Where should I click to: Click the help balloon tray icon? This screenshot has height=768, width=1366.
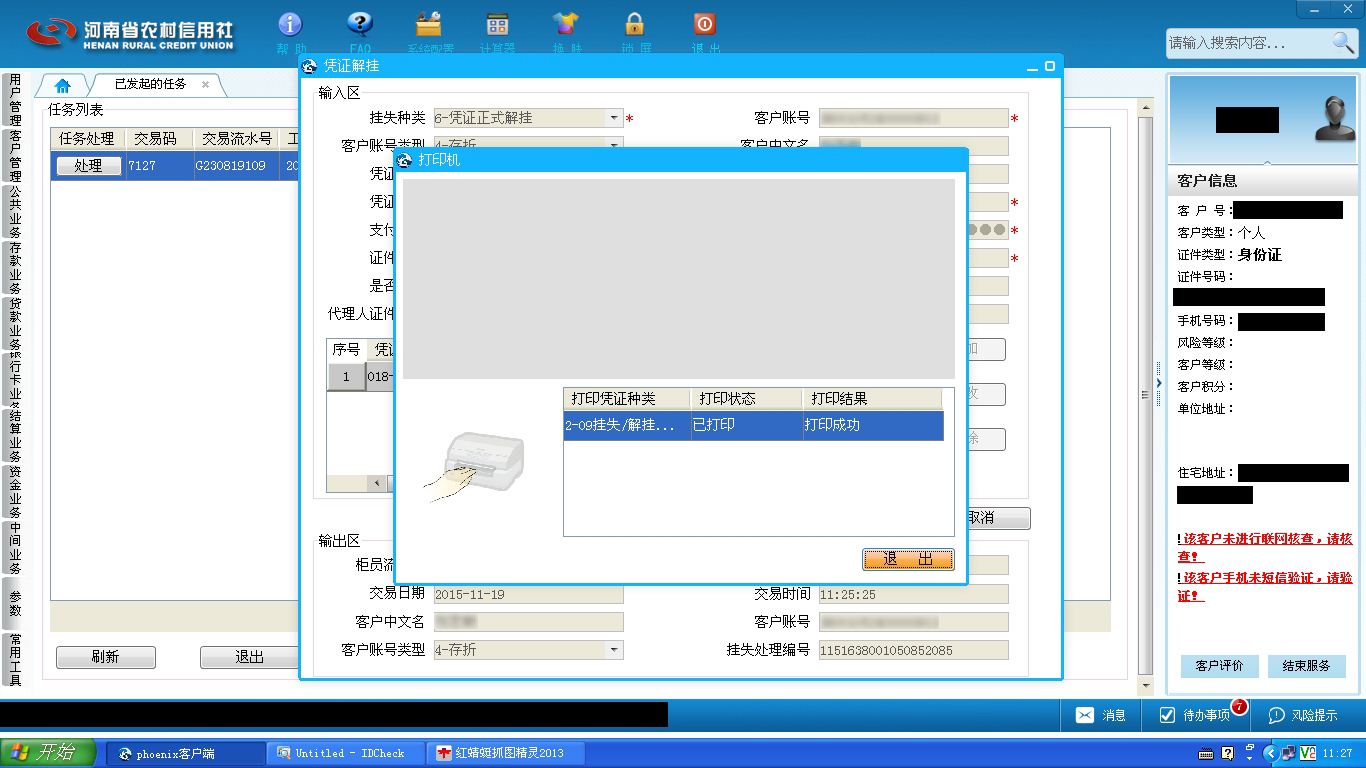(x=1228, y=753)
